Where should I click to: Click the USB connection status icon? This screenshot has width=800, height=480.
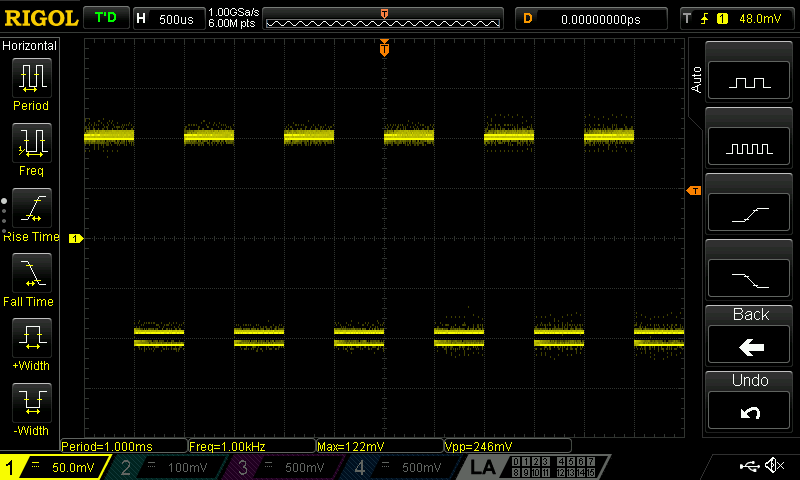[x=749, y=466]
